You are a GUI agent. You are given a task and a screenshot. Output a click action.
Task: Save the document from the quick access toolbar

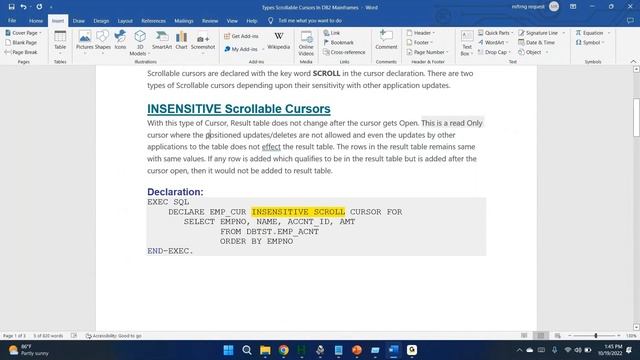pos(11,7)
